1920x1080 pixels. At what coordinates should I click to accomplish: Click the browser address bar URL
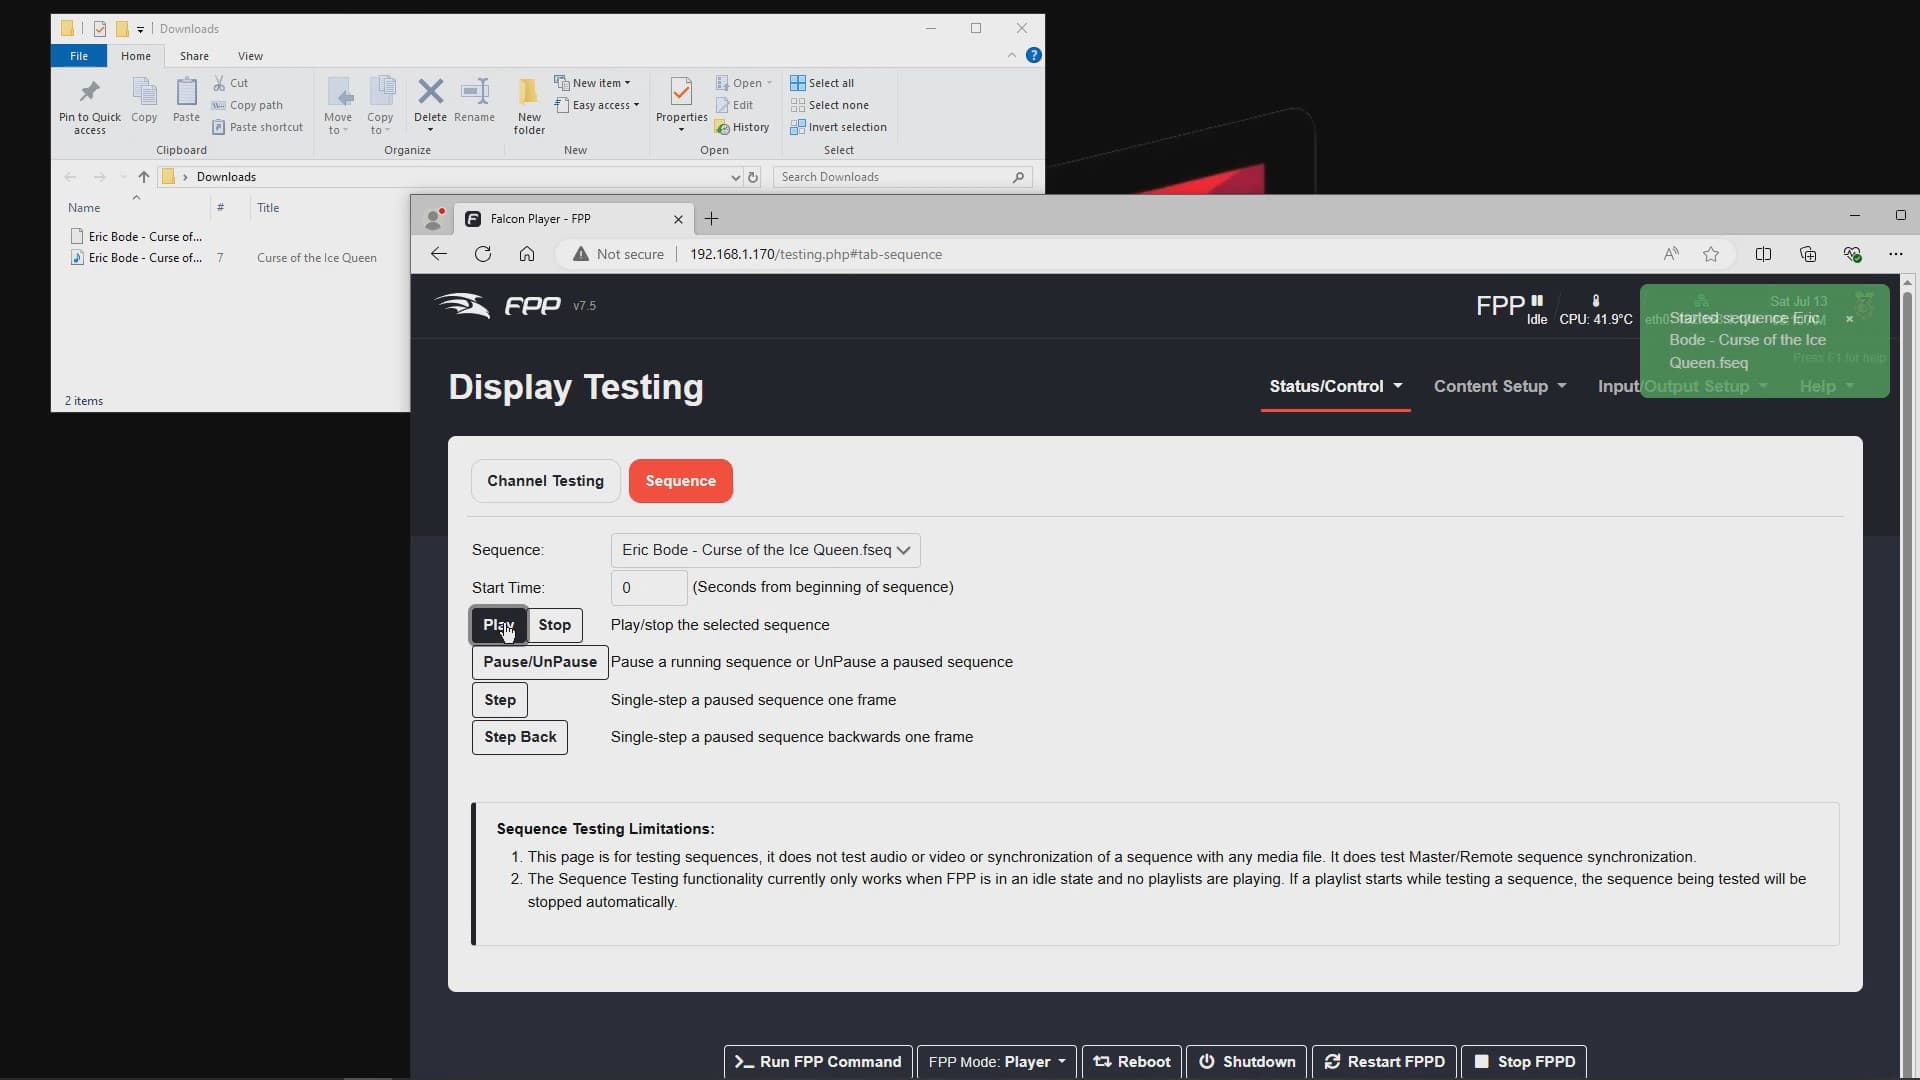(816, 254)
